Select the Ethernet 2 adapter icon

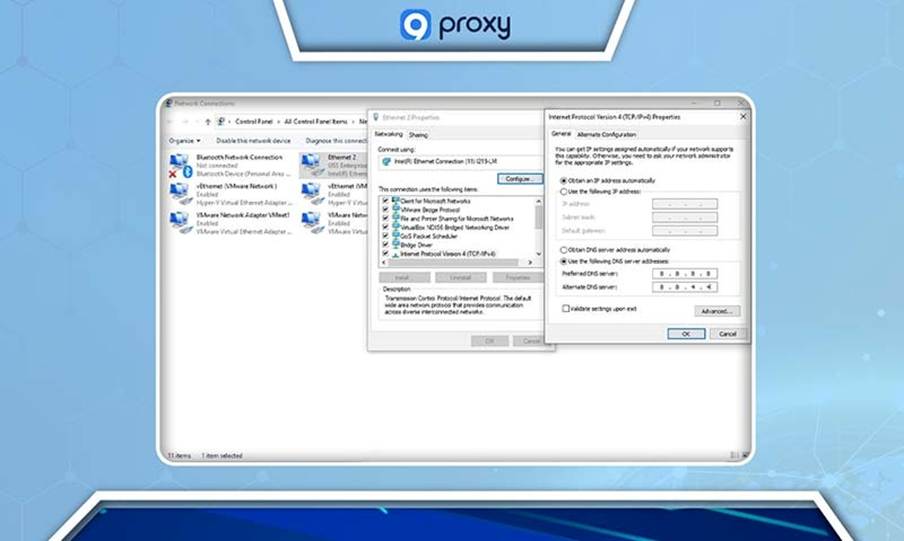tap(312, 165)
